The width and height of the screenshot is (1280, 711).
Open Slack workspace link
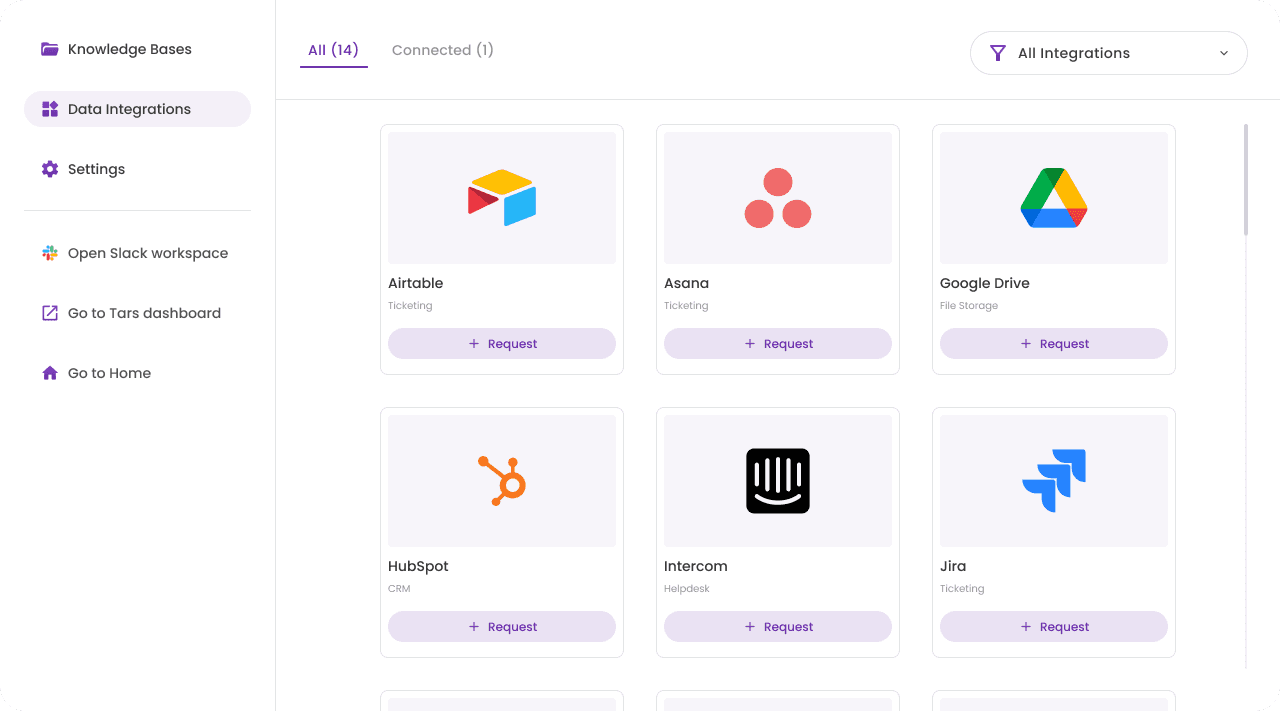tap(137, 253)
